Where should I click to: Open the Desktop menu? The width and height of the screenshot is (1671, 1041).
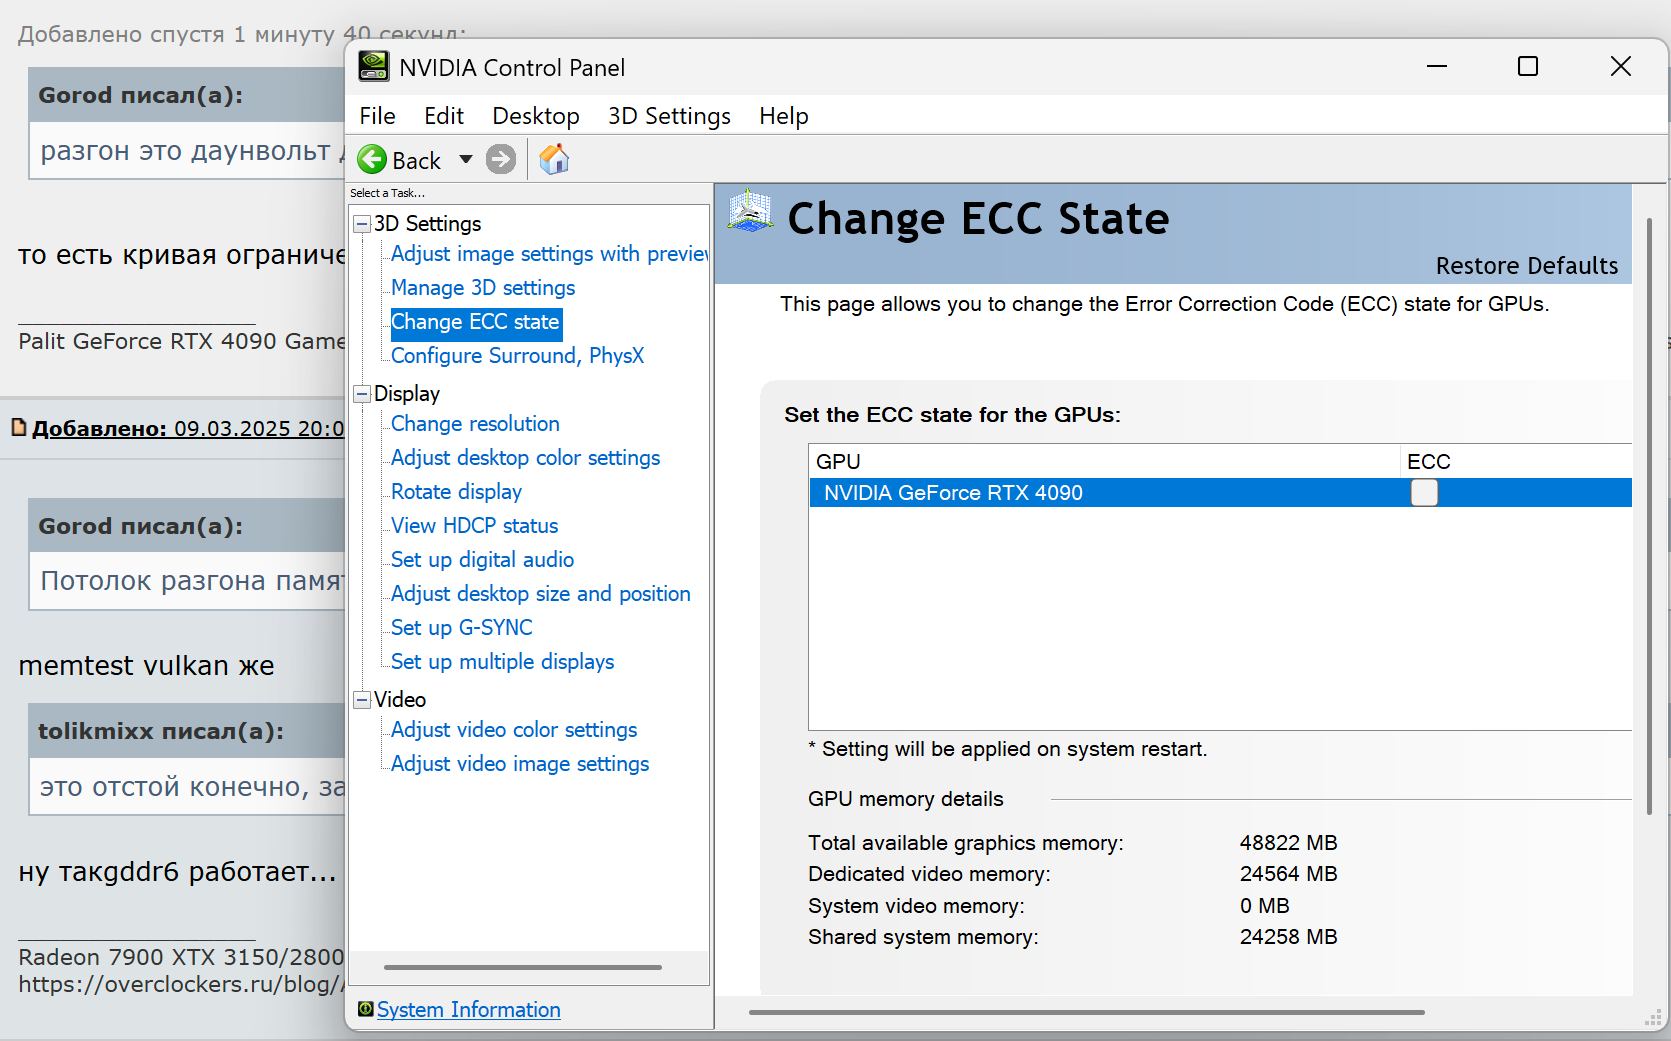pyautogui.click(x=536, y=116)
